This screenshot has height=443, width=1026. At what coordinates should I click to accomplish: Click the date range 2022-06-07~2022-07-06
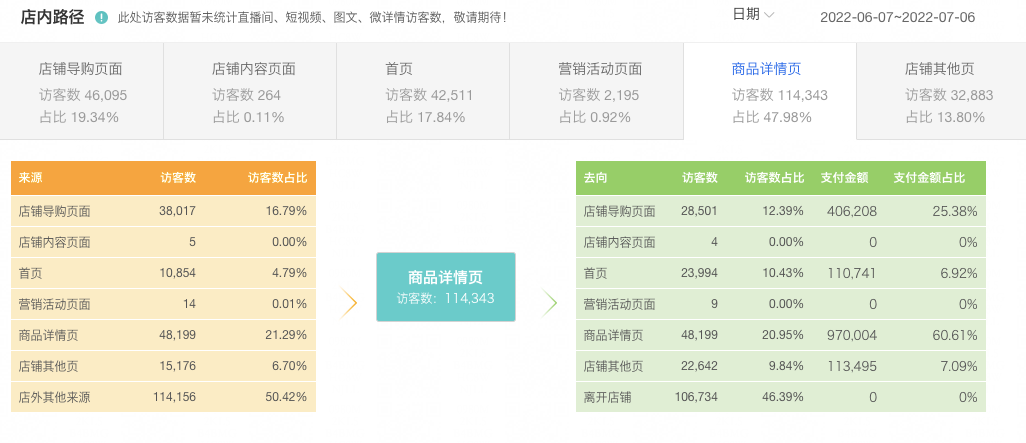click(897, 18)
